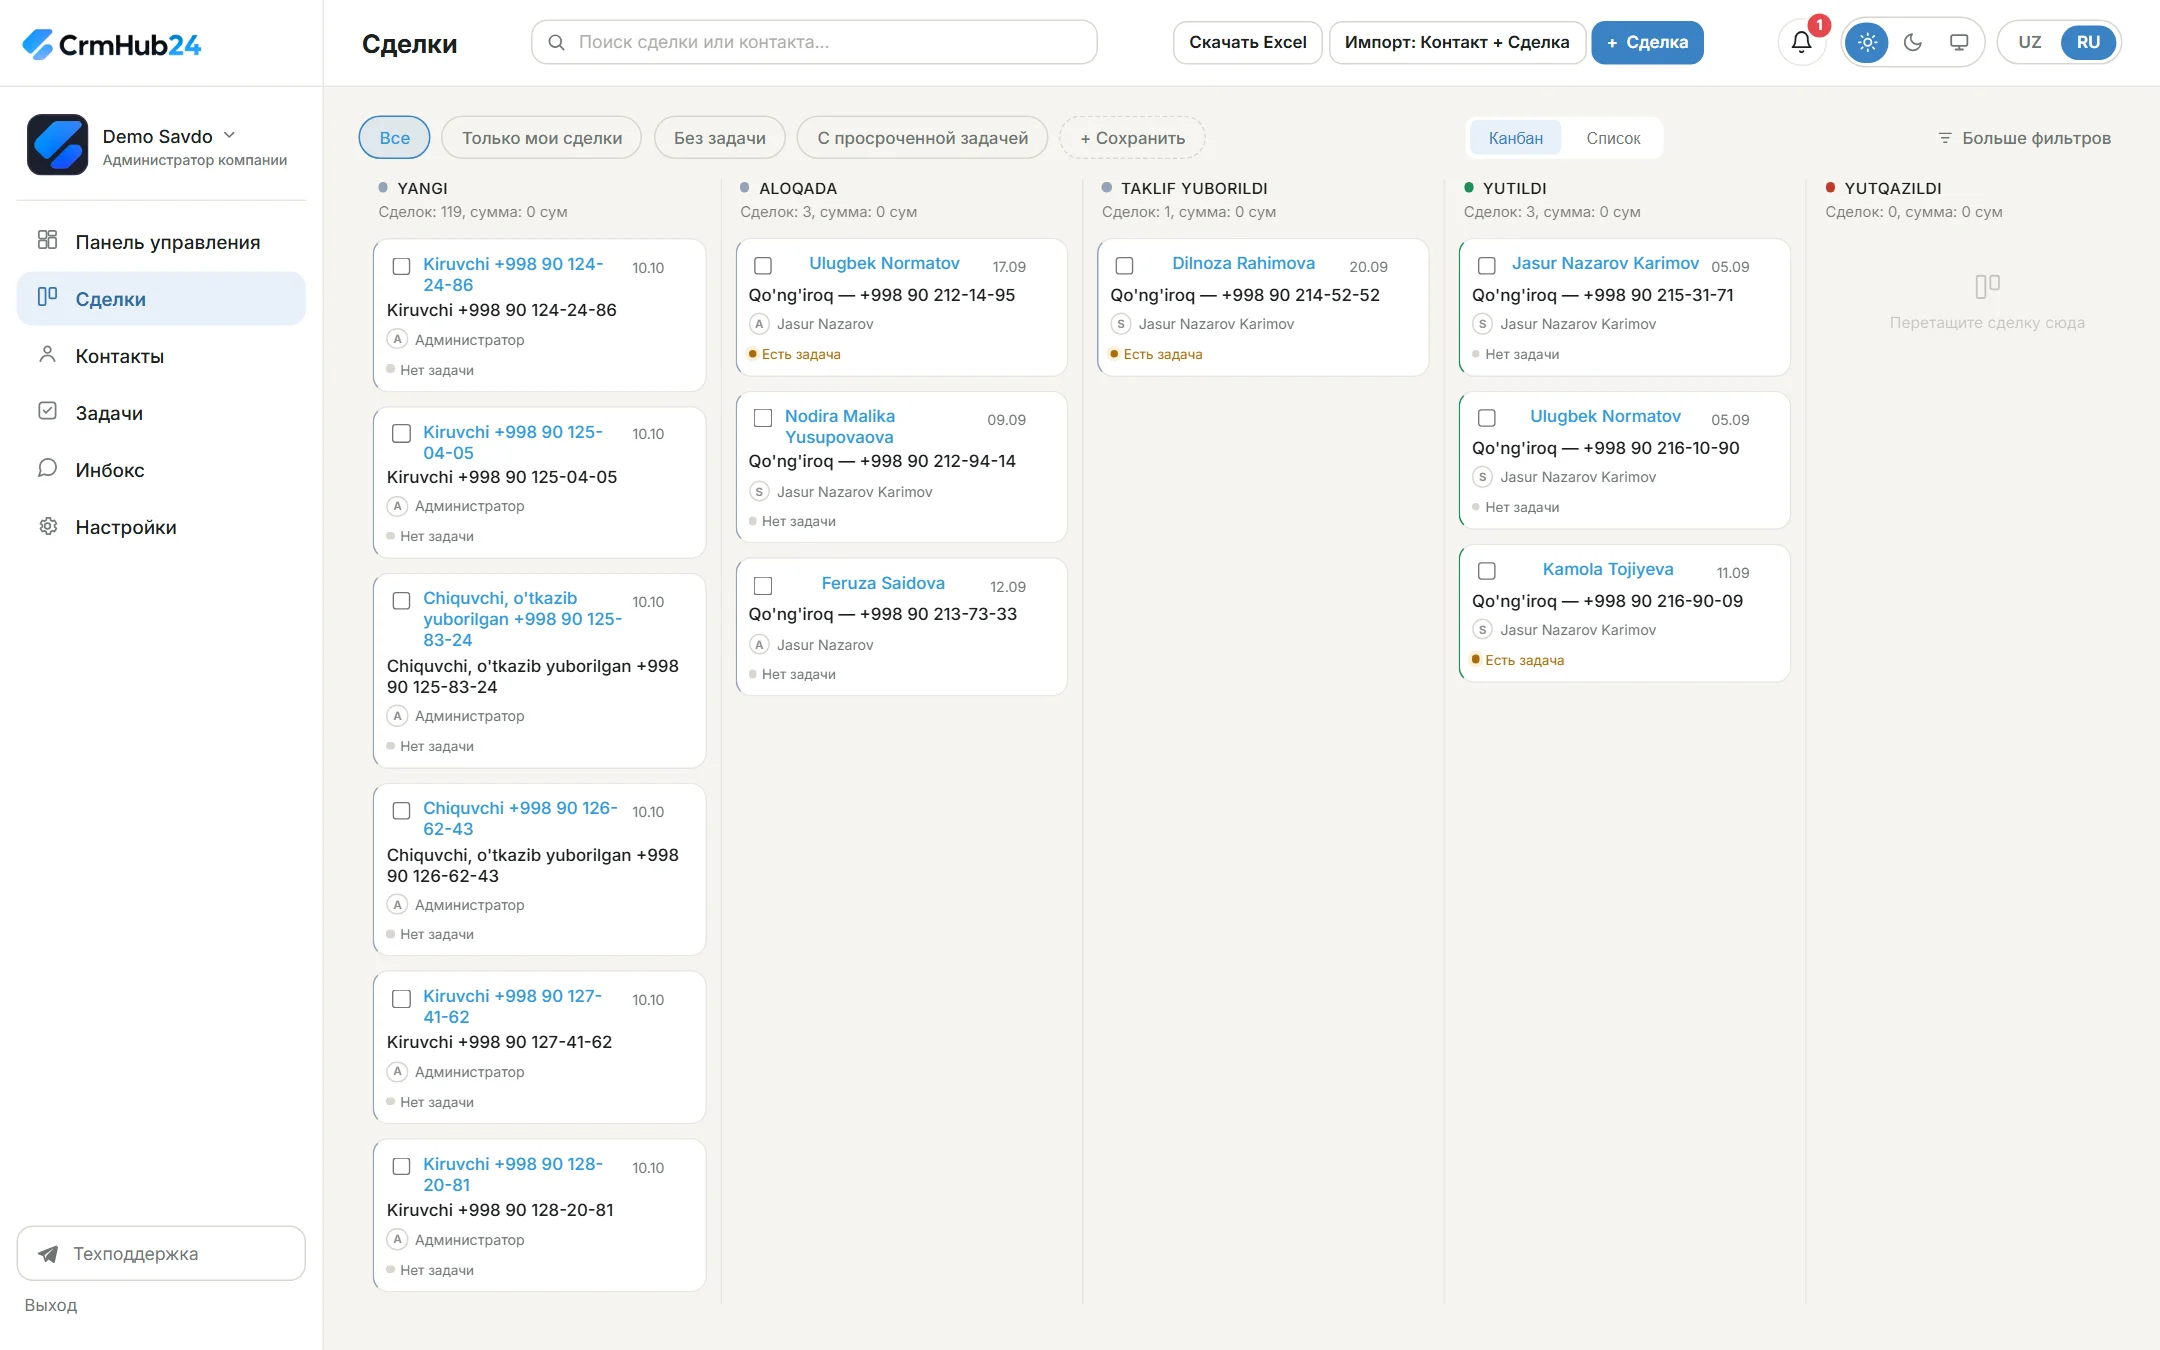Switch to dark theme moon icon

pos(1913,42)
